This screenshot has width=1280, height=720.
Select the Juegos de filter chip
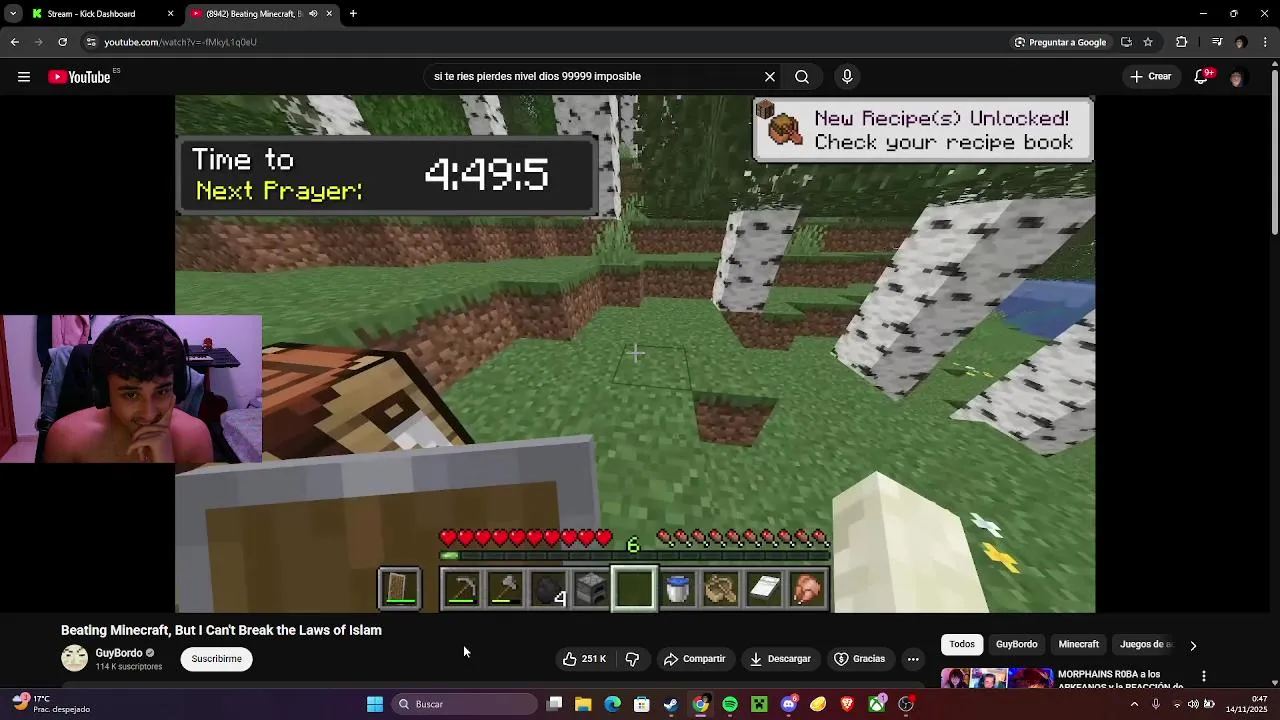coord(1146,644)
